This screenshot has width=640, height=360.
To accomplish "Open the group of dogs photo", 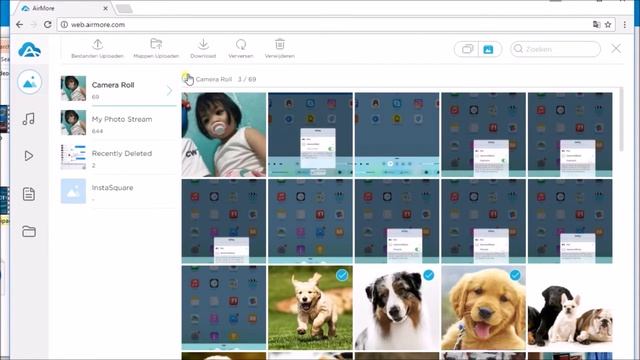I will tap(570, 308).
